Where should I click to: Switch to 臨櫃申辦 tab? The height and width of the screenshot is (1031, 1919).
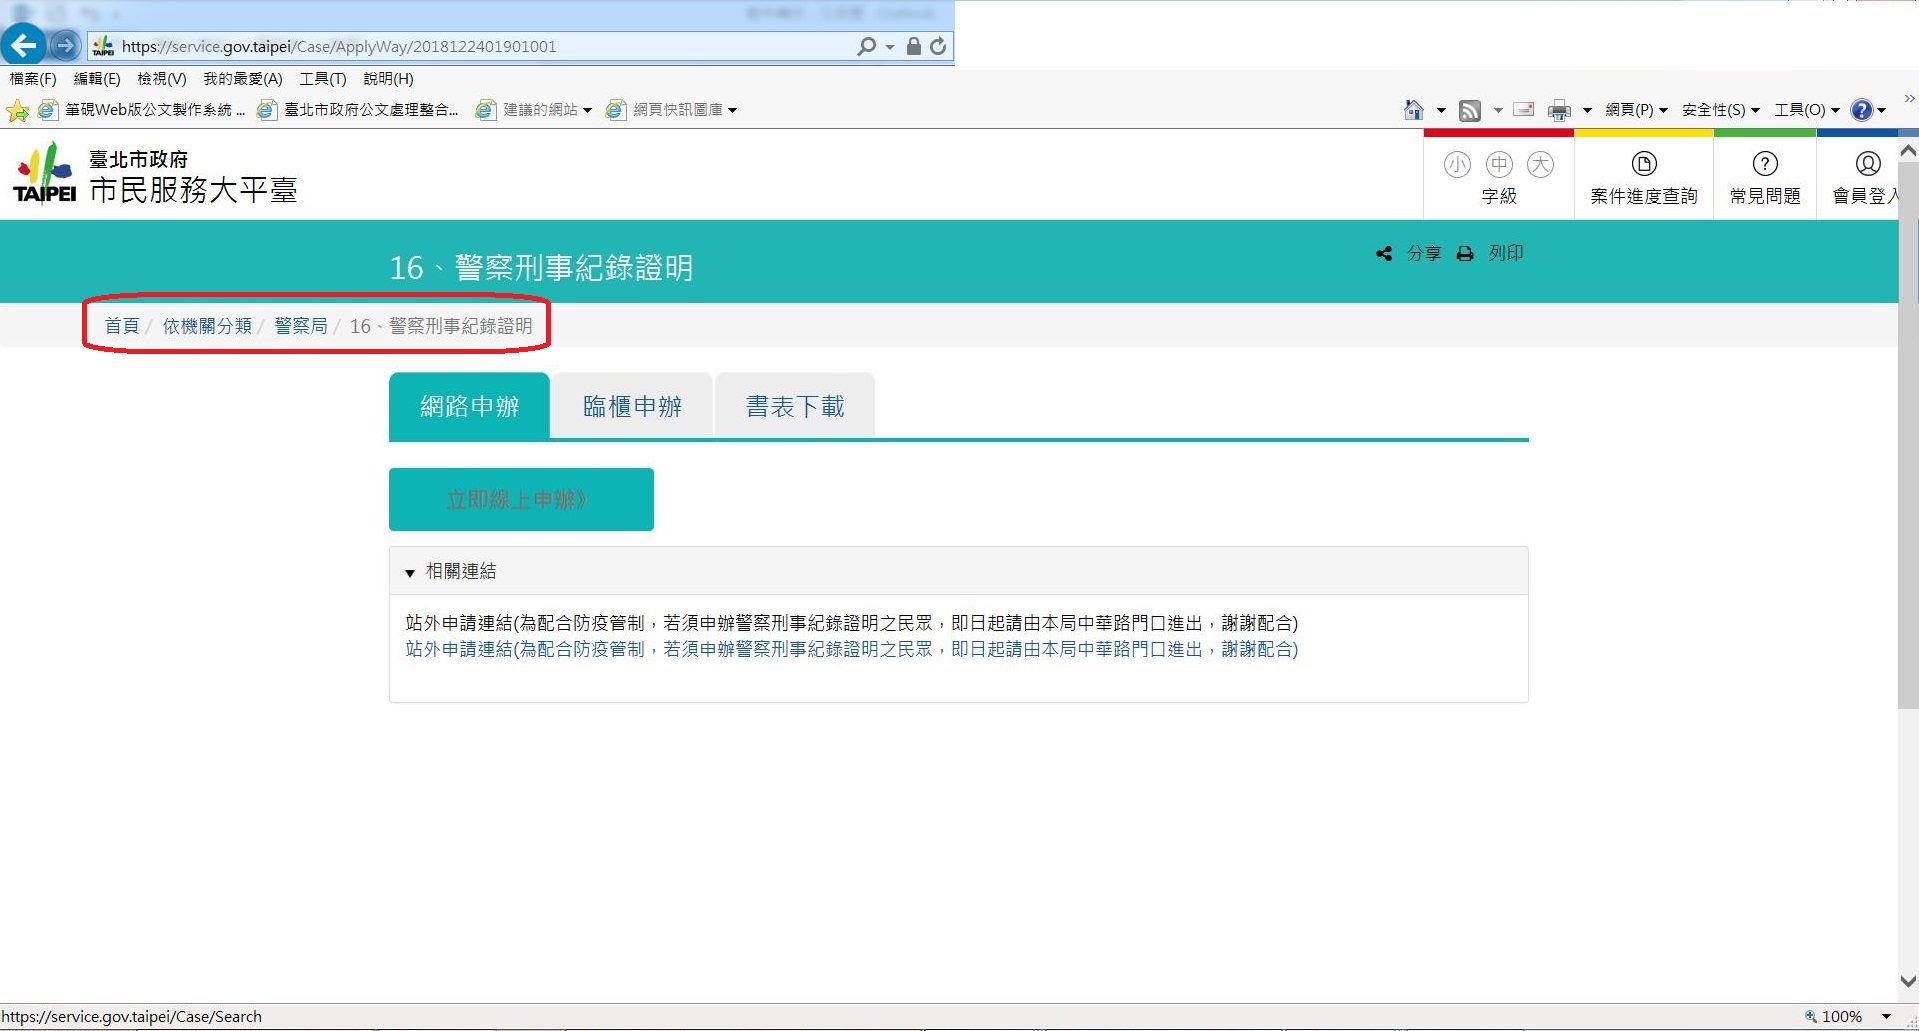pyautogui.click(x=632, y=406)
